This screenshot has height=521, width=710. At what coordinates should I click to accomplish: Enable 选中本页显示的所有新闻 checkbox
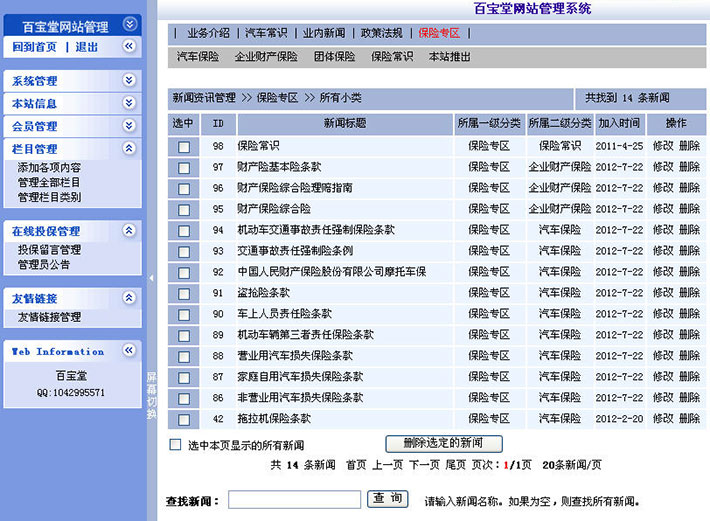point(176,445)
